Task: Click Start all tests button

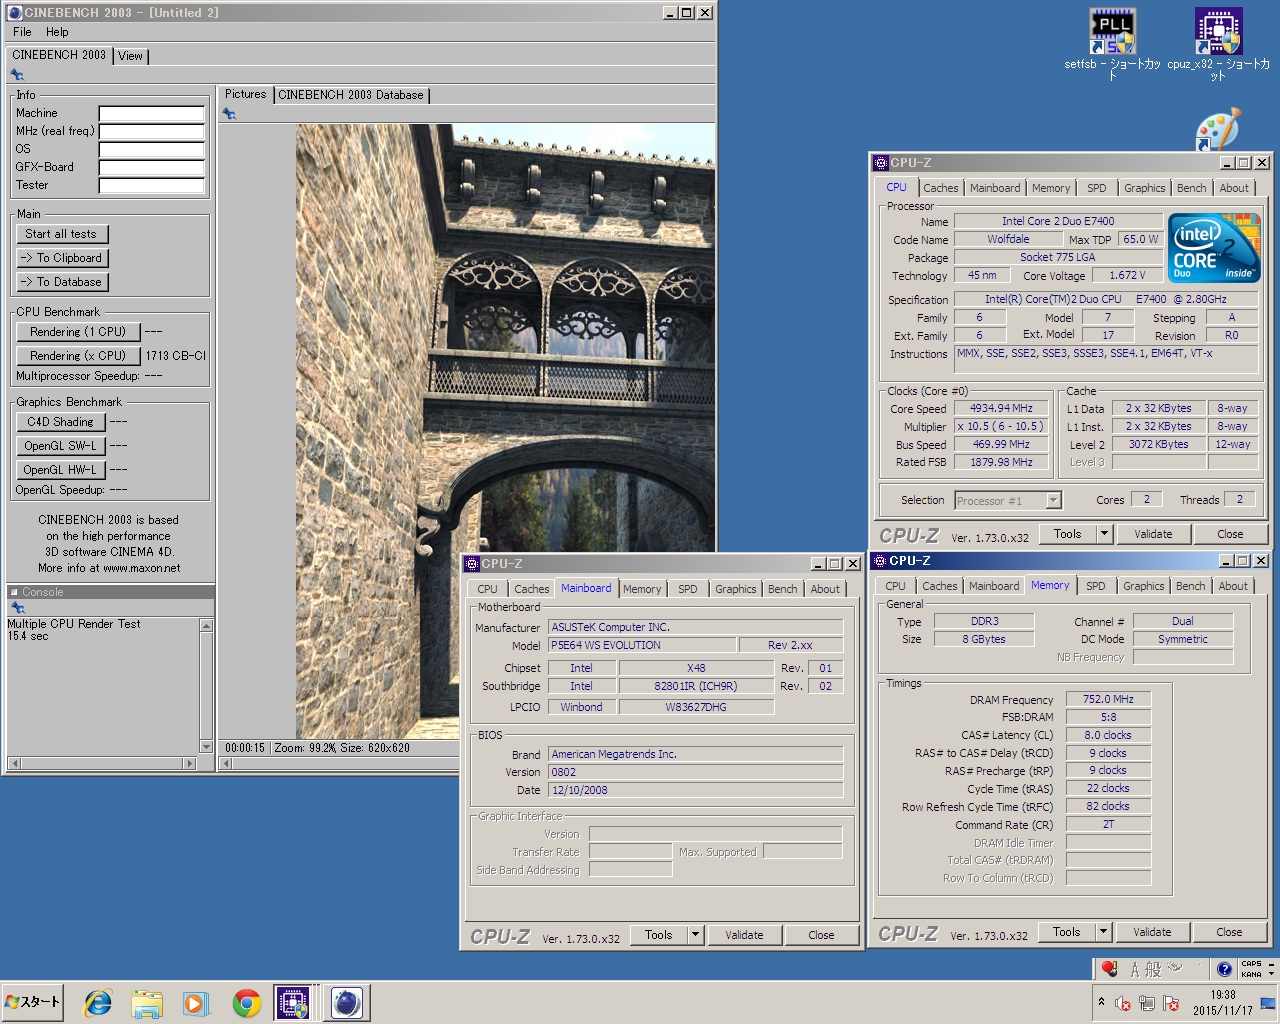Action: (62, 234)
